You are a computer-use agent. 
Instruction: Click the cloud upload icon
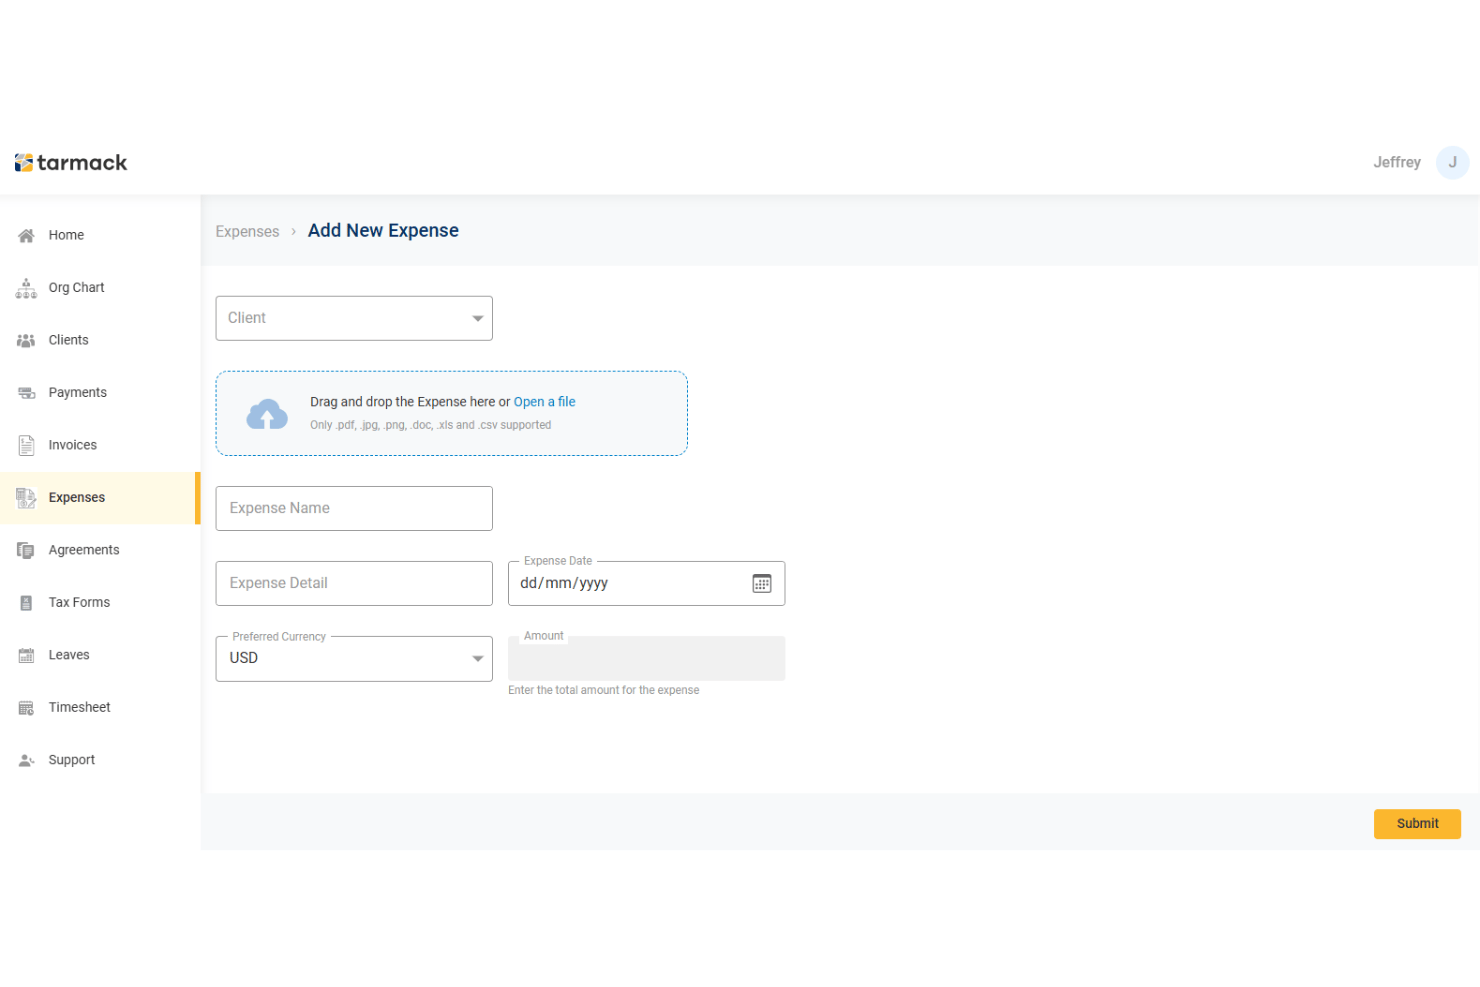267,413
